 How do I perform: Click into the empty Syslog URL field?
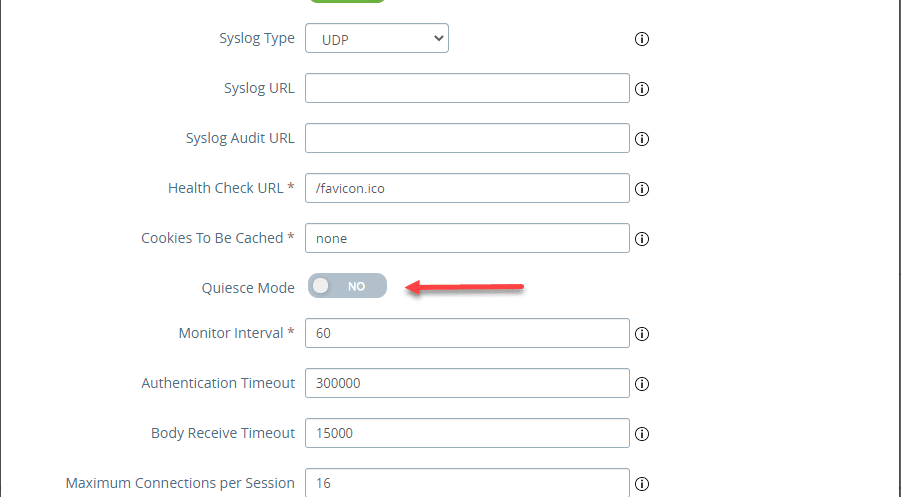click(x=467, y=88)
